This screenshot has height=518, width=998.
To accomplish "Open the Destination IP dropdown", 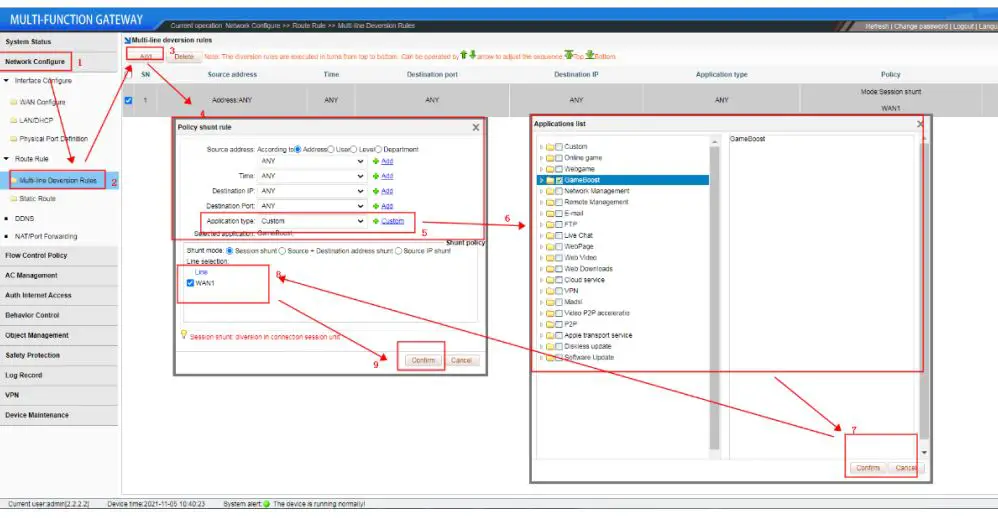I will (x=312, y=191).
